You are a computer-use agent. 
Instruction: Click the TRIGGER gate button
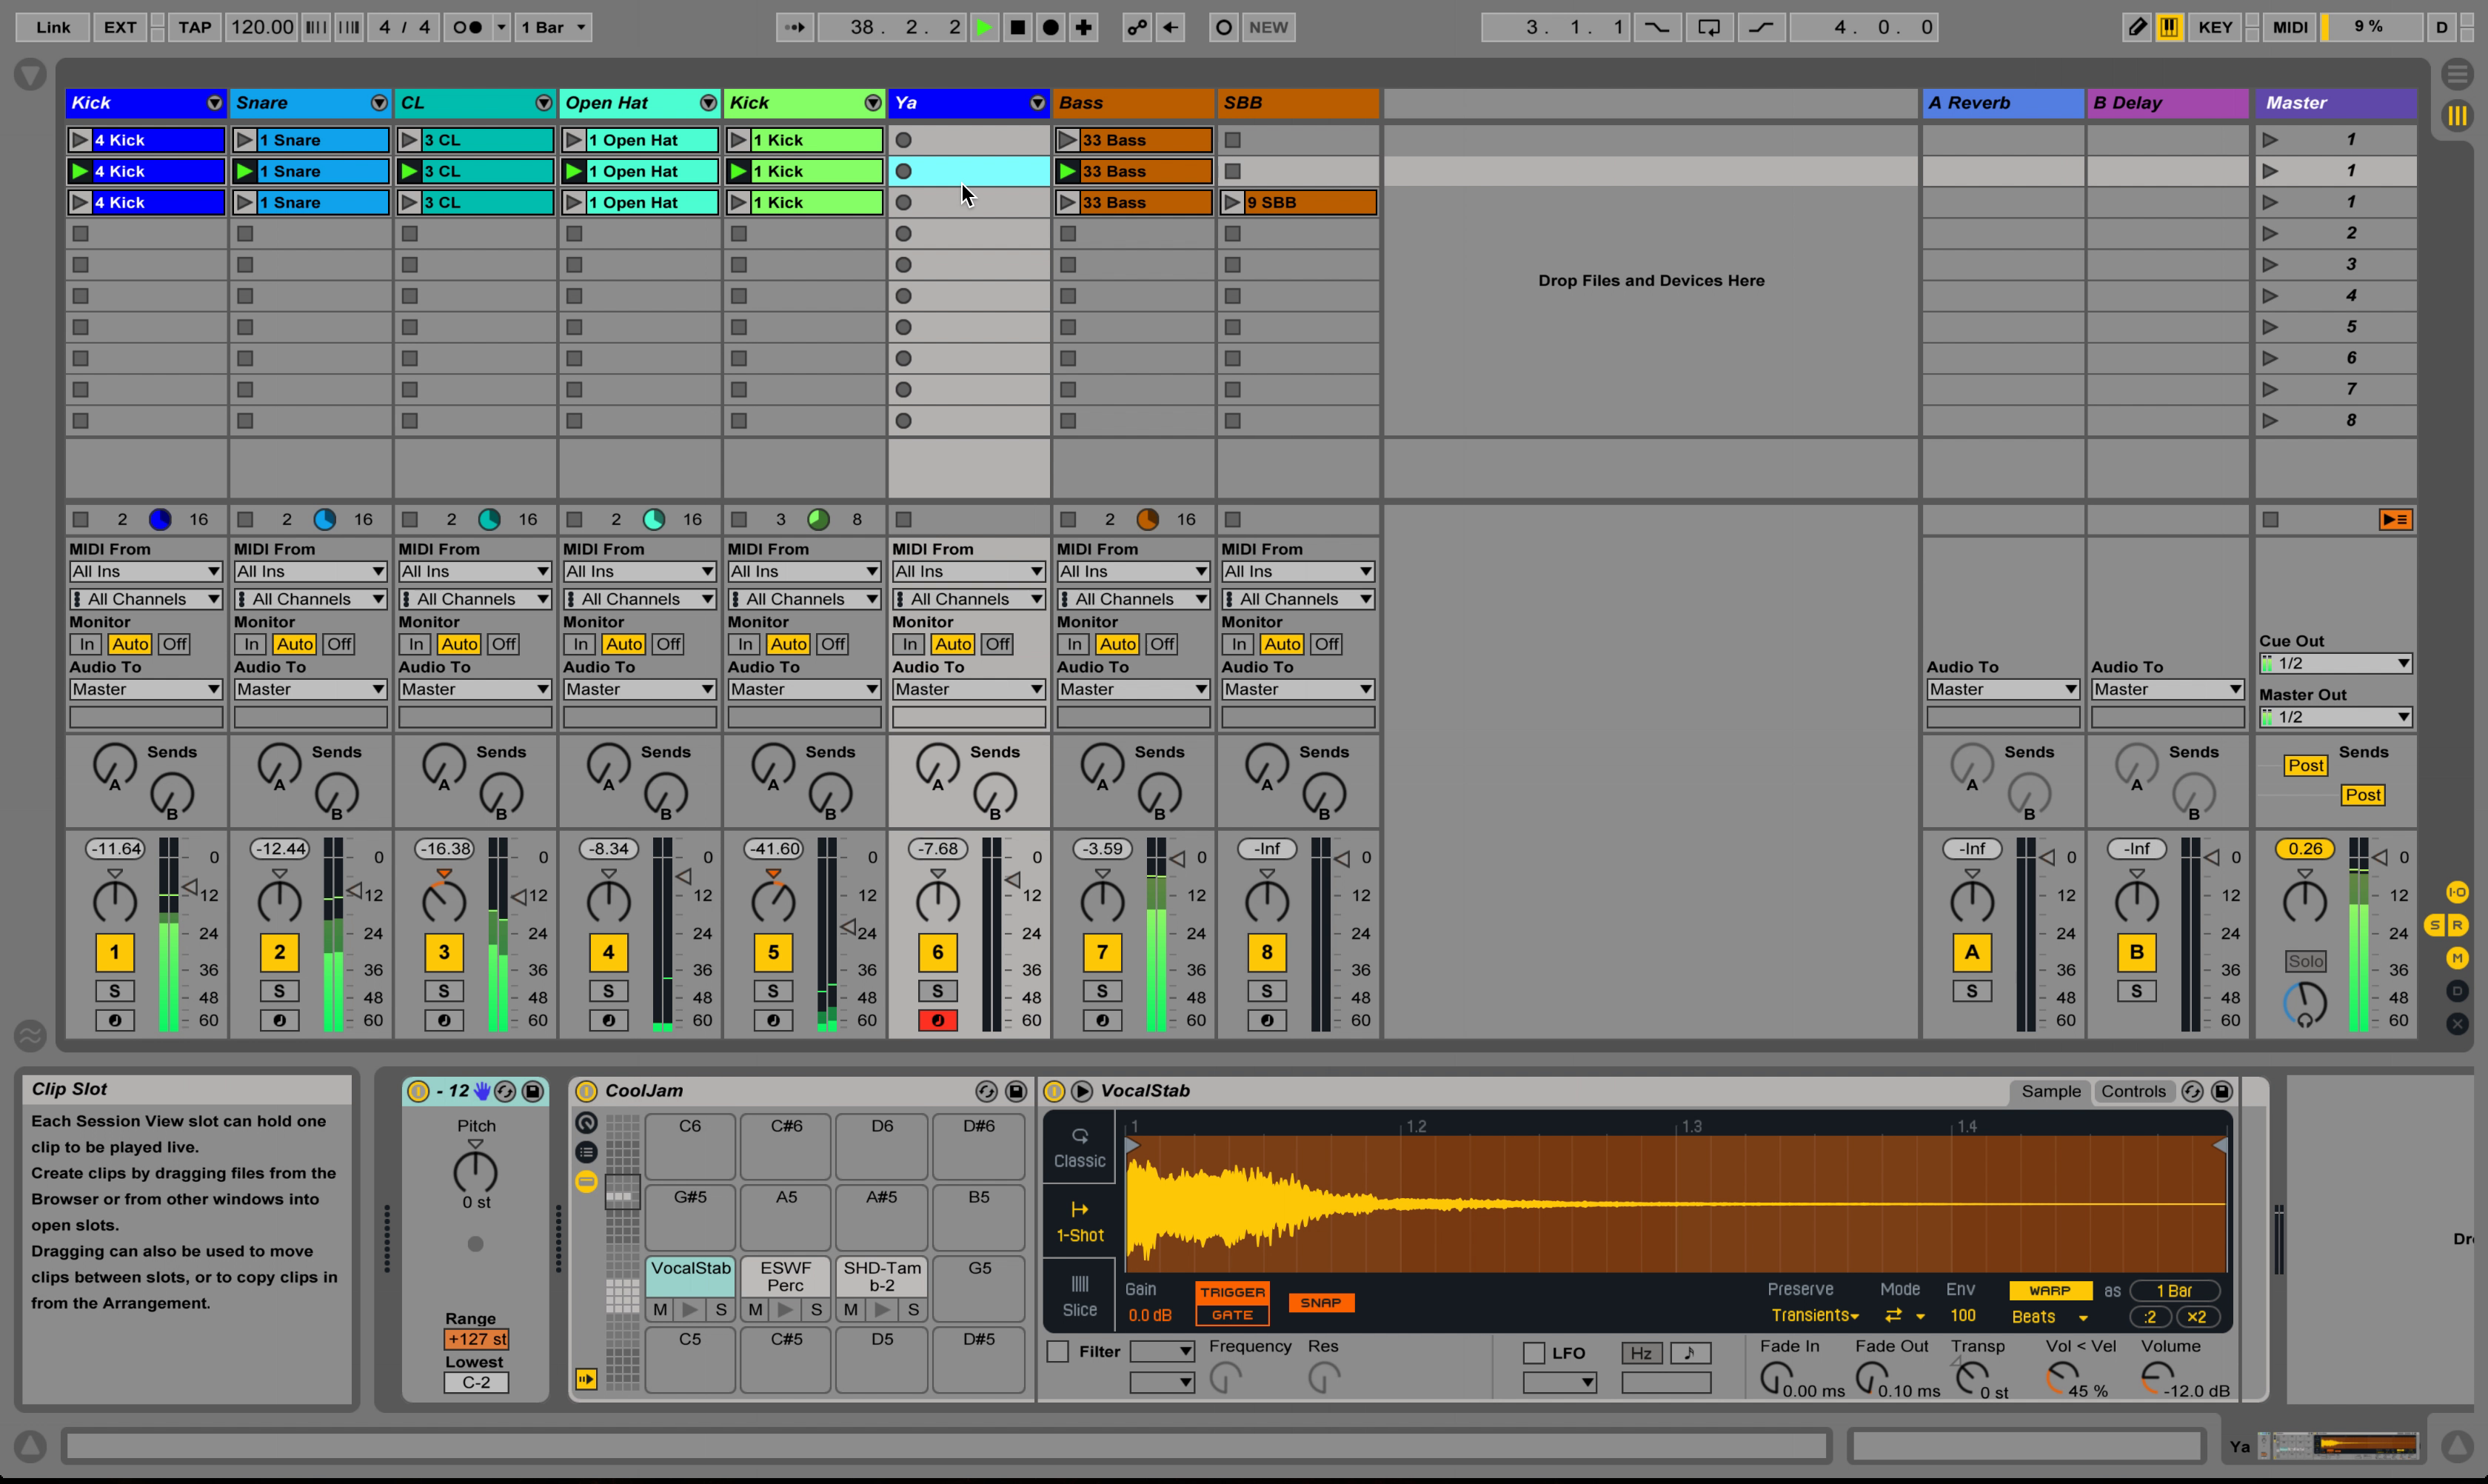click(1232, 1316)
